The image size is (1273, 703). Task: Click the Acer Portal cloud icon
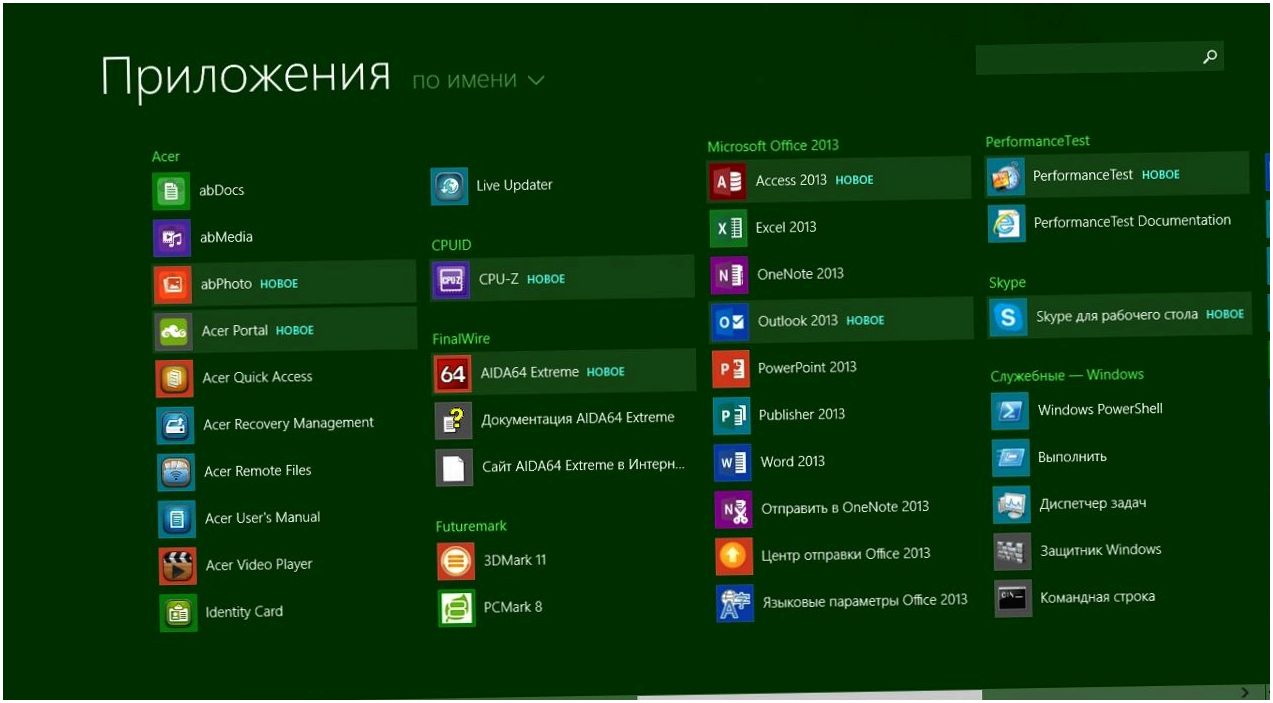click(173, 331)
